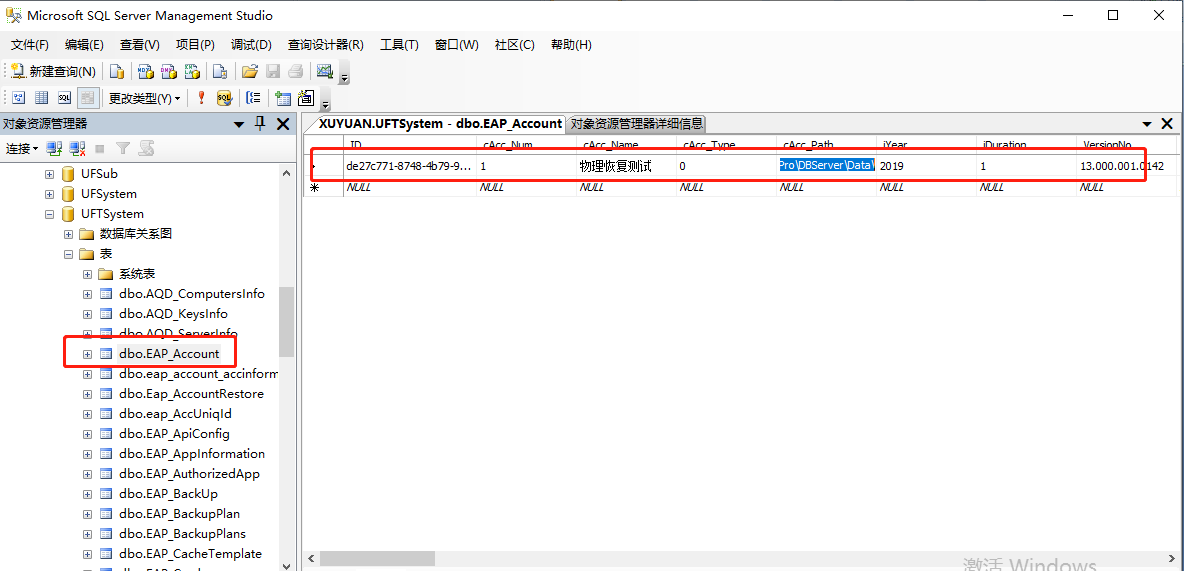Click the cAcc_Name cell 物理恢复测试

(x=626, y=166)
